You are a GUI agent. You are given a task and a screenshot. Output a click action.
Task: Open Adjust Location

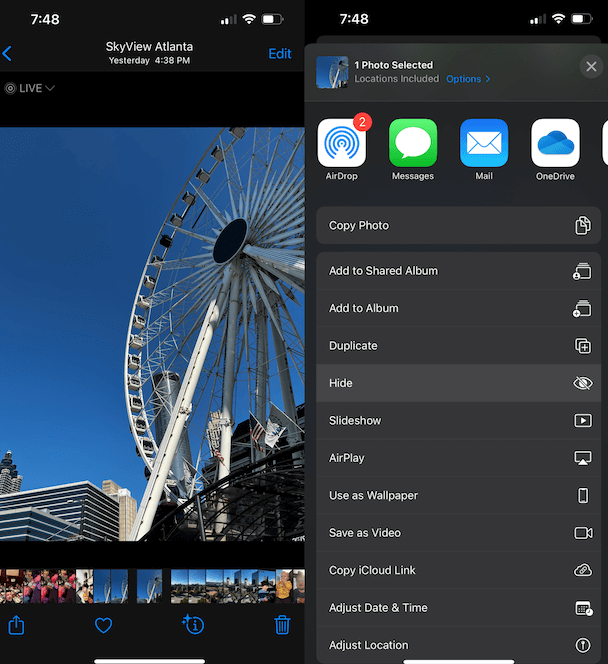pyautogui.click(x=459, y=645)
